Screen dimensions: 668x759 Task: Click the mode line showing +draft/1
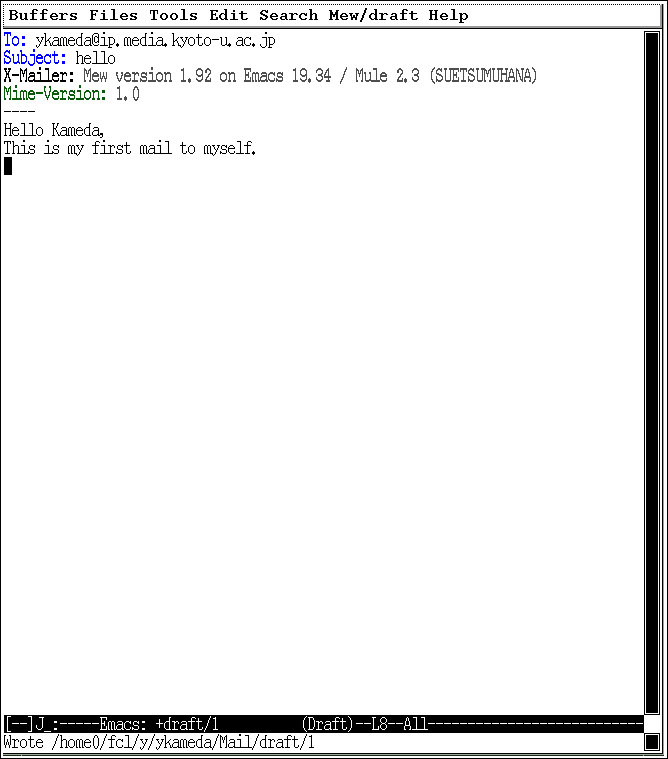tap(323, 724)
